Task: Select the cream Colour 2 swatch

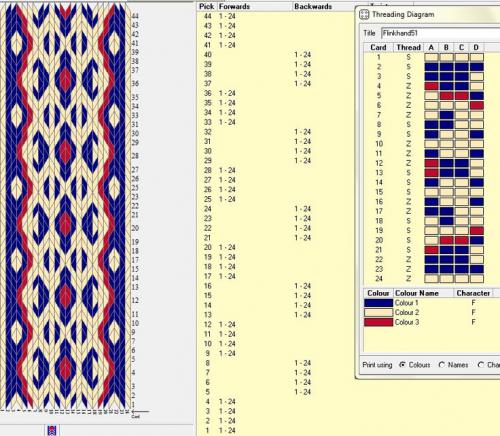Action: pyautogui.click(x=378, y=312)
